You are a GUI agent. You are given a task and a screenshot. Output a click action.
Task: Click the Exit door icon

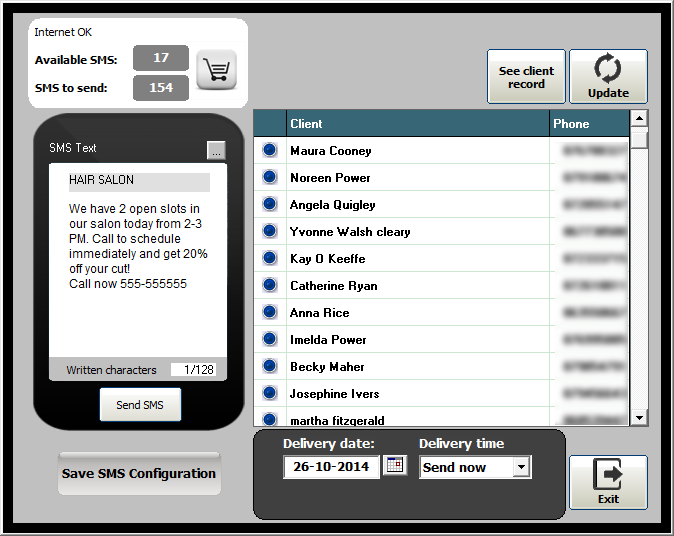[608, 475]
